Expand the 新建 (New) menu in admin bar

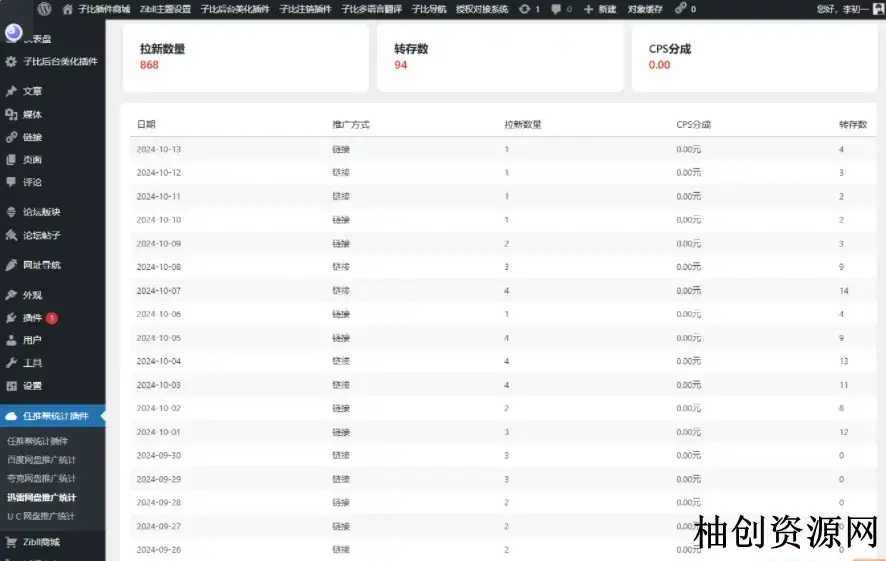600,9
